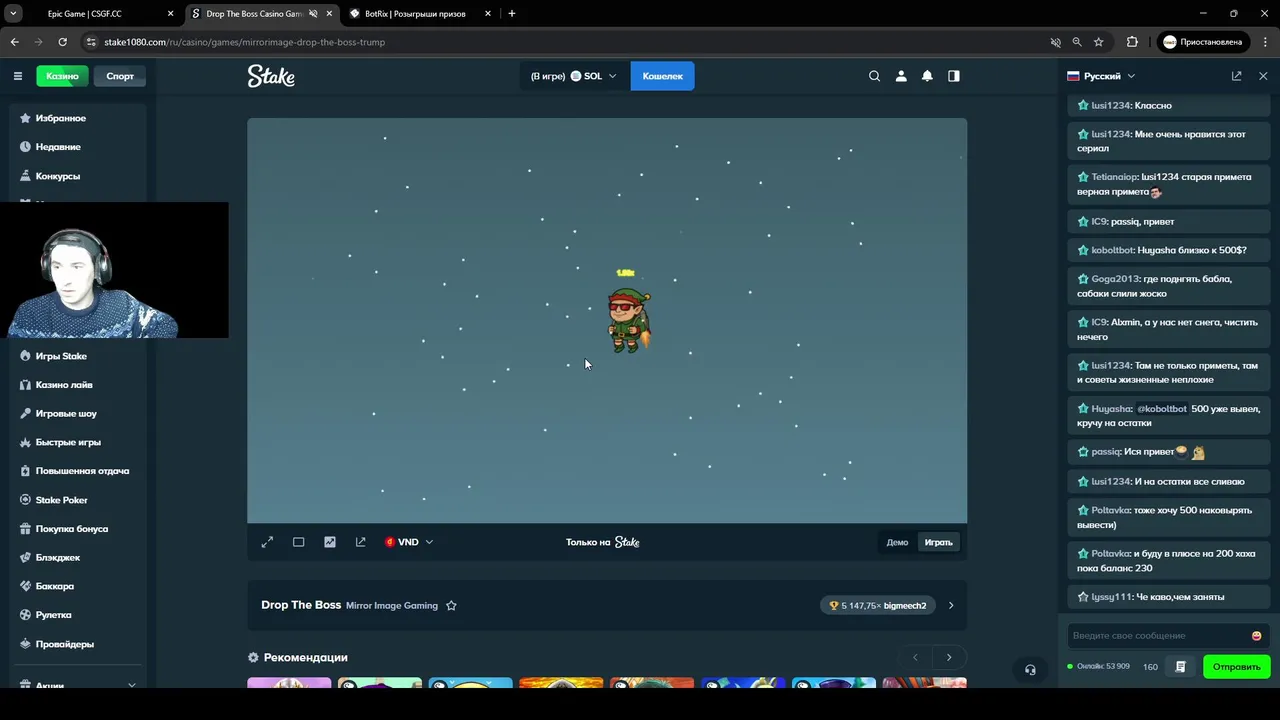This screenshot has height=720, width=1280.
Task: Open the SOL currency dropdown
Action: [574, 76]
